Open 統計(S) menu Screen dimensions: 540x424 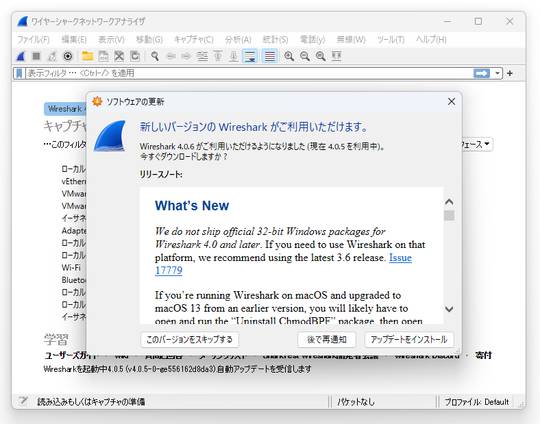click(x=275, y=40)
